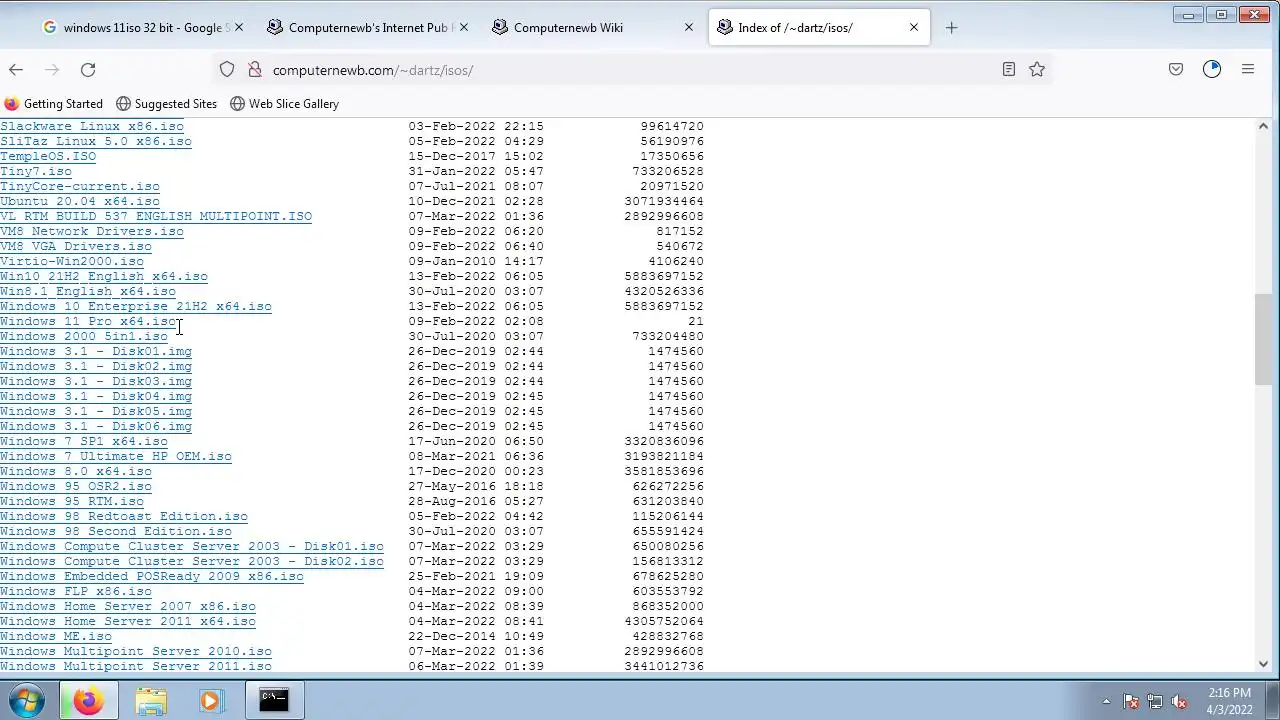Open VM8 Network Drivers.iso link
1280x720 pixels.
point(92,231)
